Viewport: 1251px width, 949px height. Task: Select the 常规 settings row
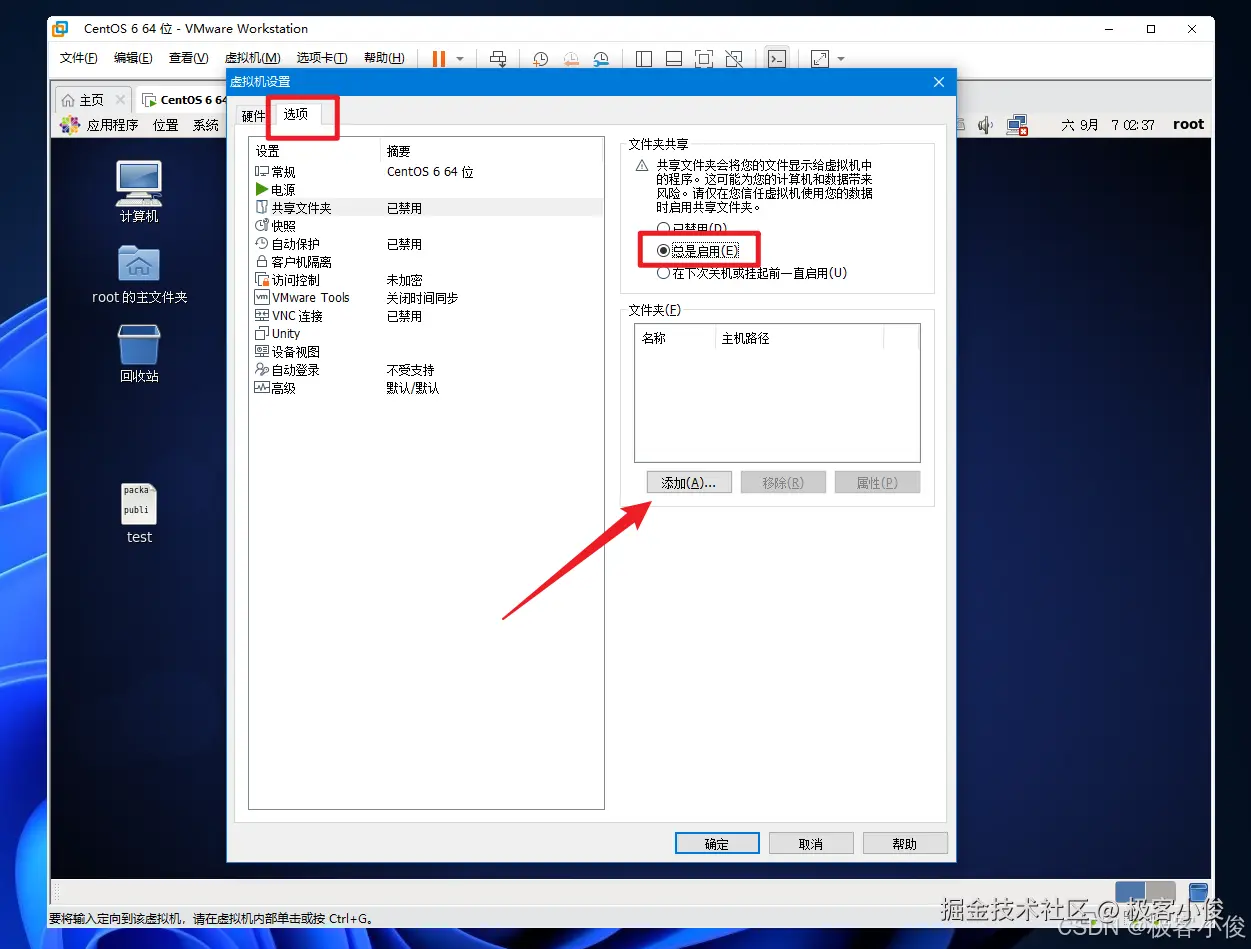[x=427, y=172]
